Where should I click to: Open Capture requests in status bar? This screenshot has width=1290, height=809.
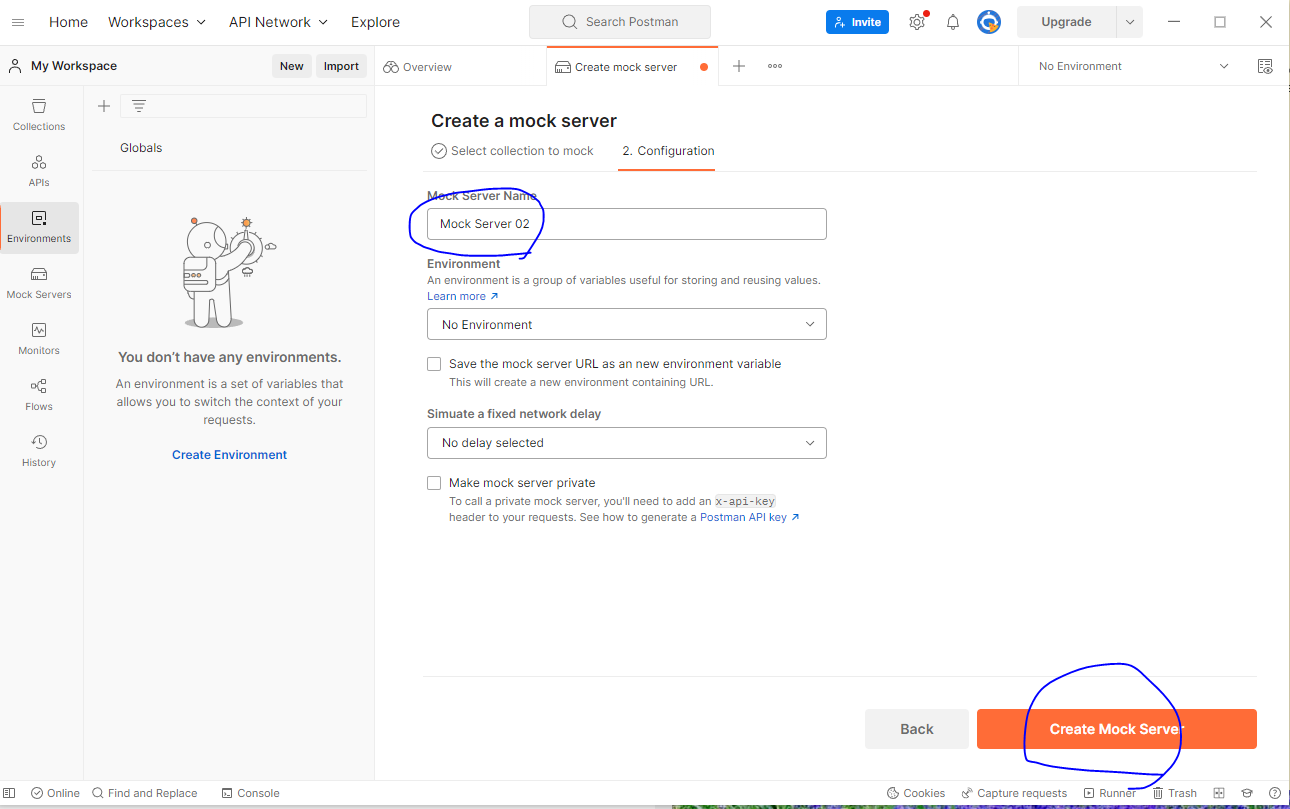pos(1014,793)
